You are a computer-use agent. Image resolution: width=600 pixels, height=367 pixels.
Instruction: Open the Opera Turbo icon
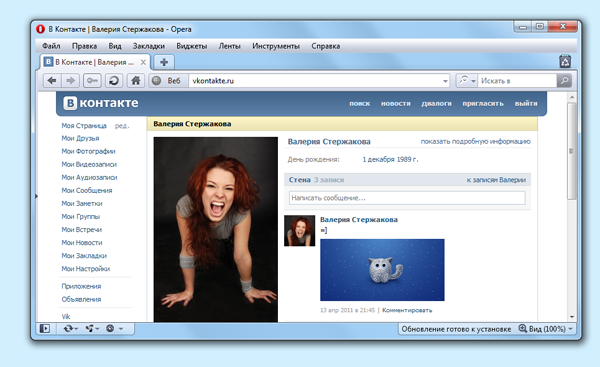(110, 328)
